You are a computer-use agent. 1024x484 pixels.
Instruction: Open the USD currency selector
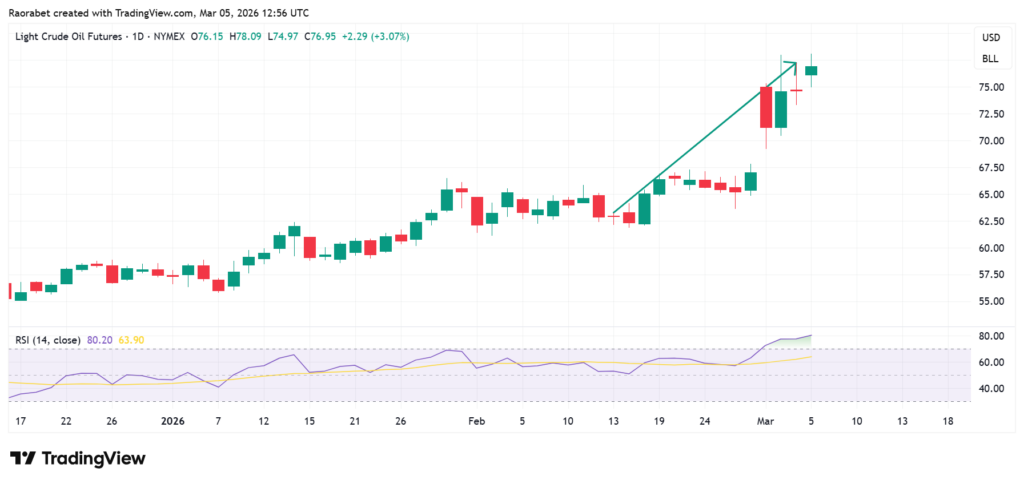pyautogui.click(x=991, y=38)
